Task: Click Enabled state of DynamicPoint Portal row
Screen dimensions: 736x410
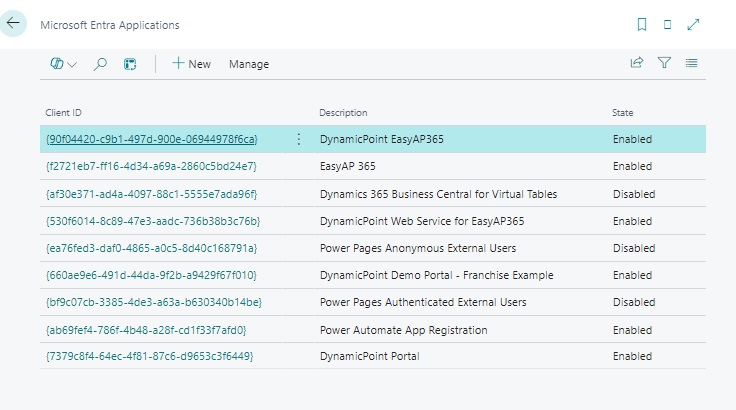Action: 632,356
